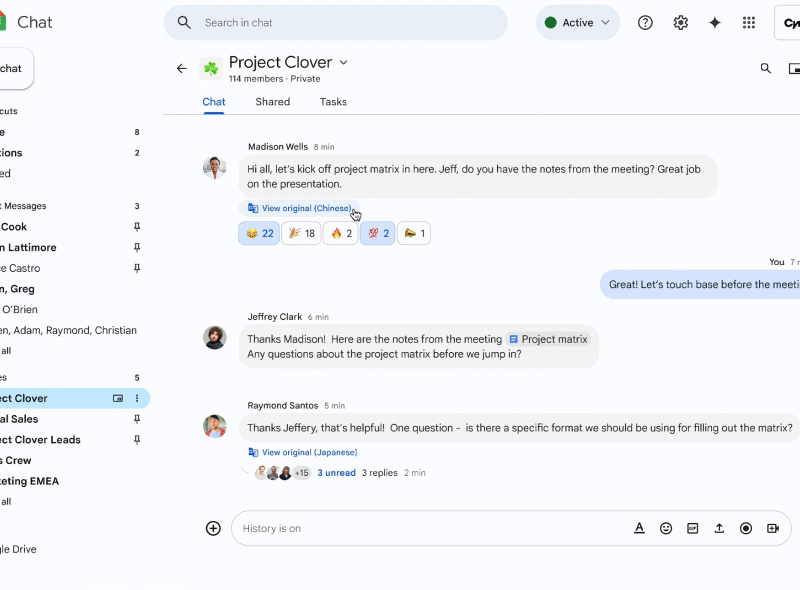Image resolution: width=800 pixels, height=590 pixels.
Task: Unpin the Cook conversation pin icon
Action: tap(137, 227)
